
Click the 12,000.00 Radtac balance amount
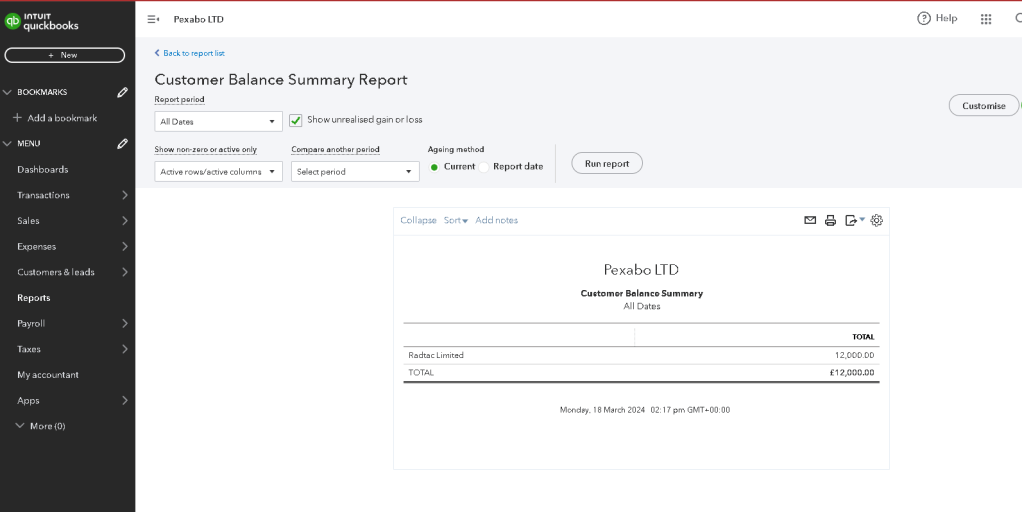(854, 355)
